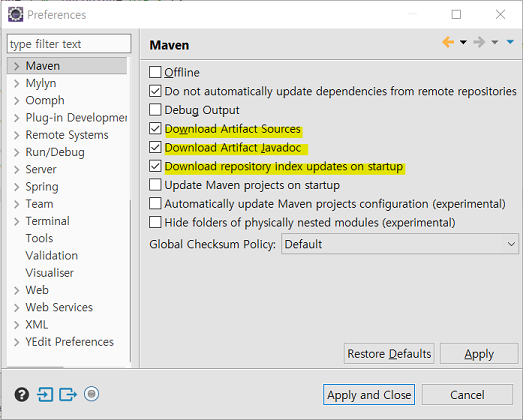Uncheck Download Artifact Sources
Image resolution: width=523 pixels, height=420 pixels.
click(x=155, y=128)
